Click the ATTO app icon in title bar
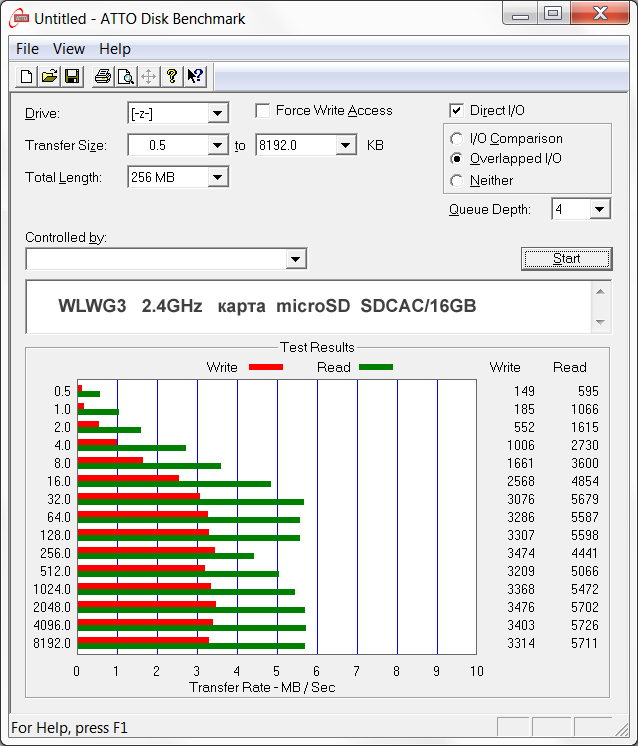This screenshot has width=638, height=746. click(x=18, y=18)
